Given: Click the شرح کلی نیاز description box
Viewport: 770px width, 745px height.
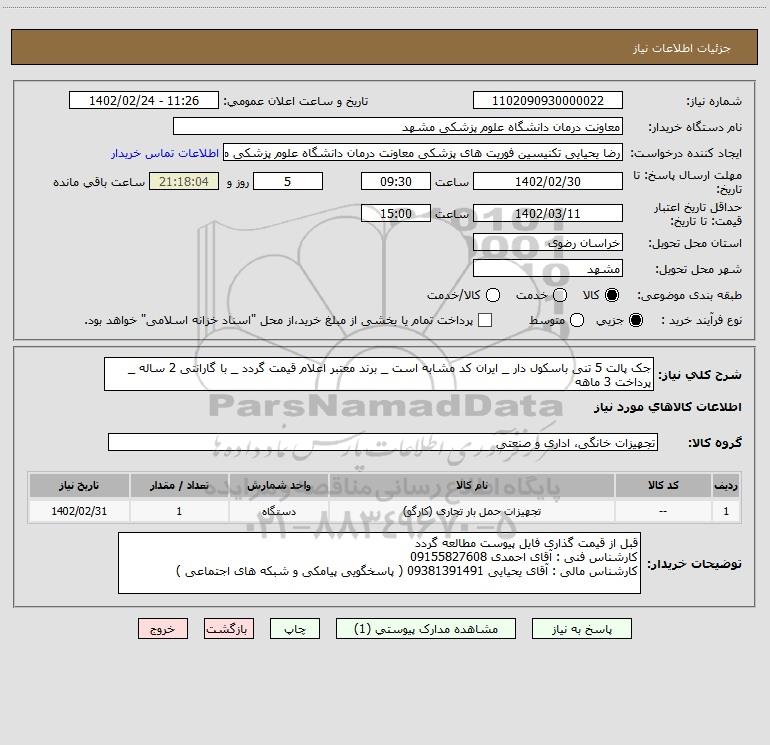Looking at the screenshot, I should (379, 374).
